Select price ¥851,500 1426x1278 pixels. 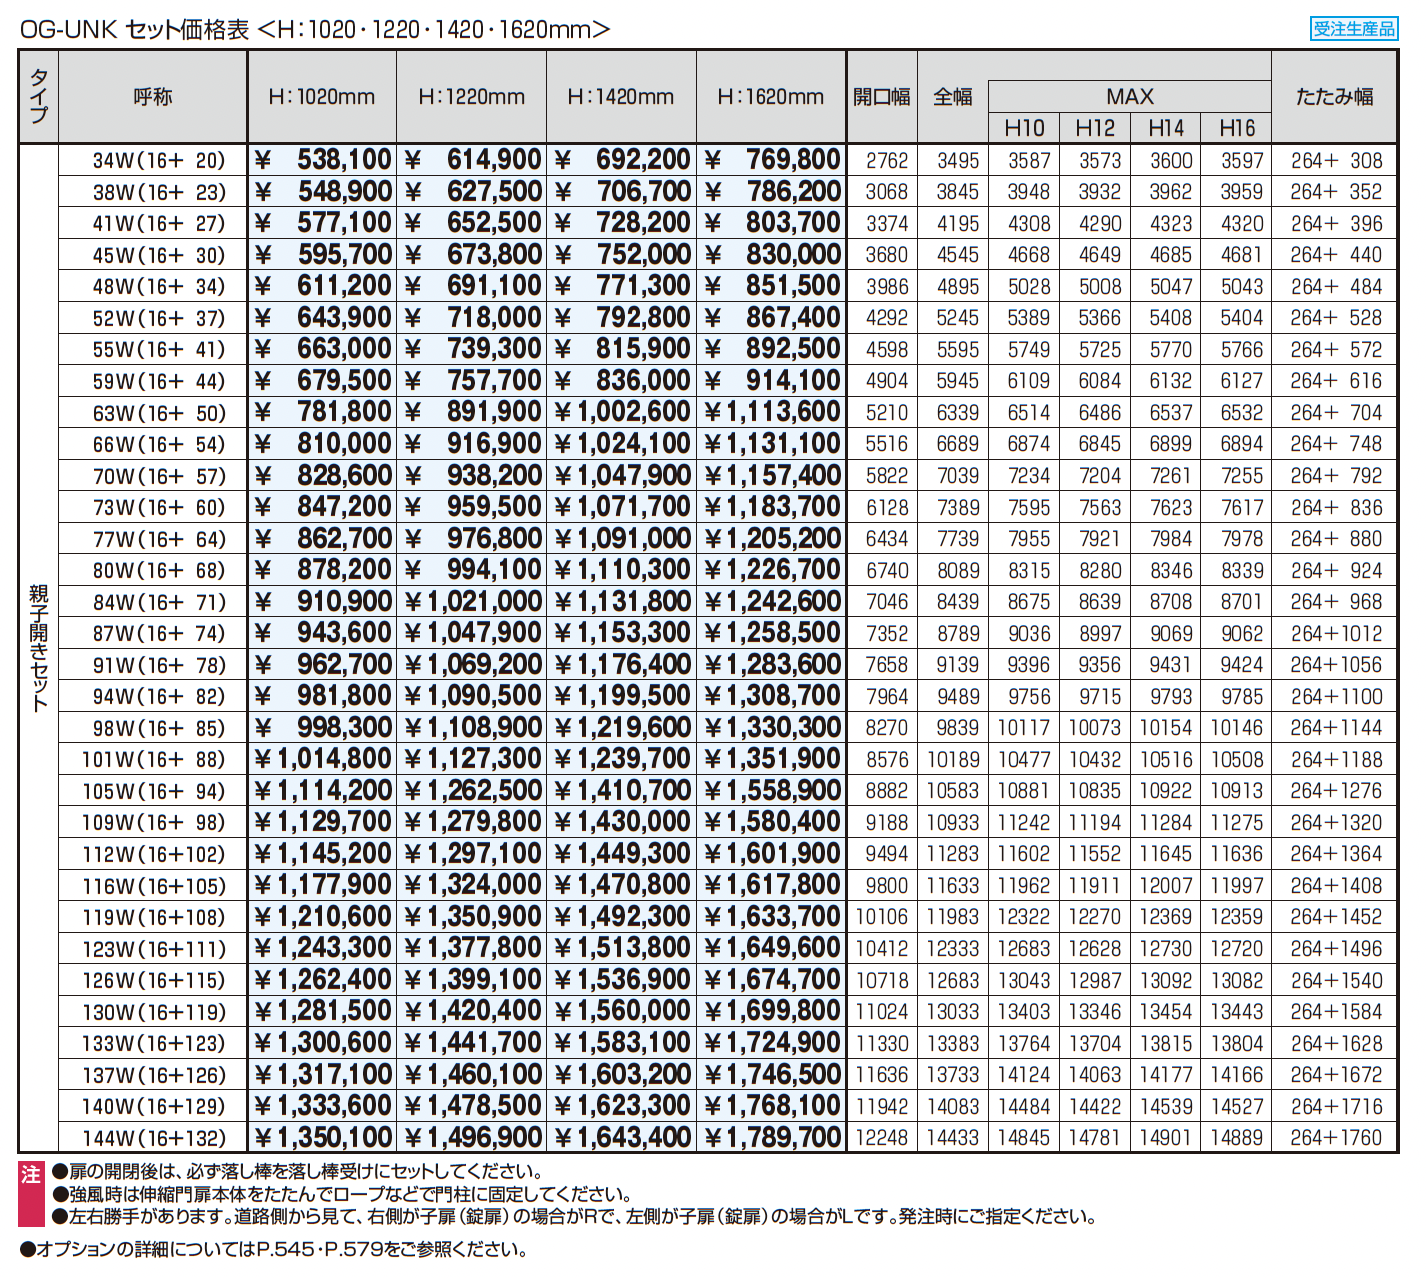(x=772, y=286)
